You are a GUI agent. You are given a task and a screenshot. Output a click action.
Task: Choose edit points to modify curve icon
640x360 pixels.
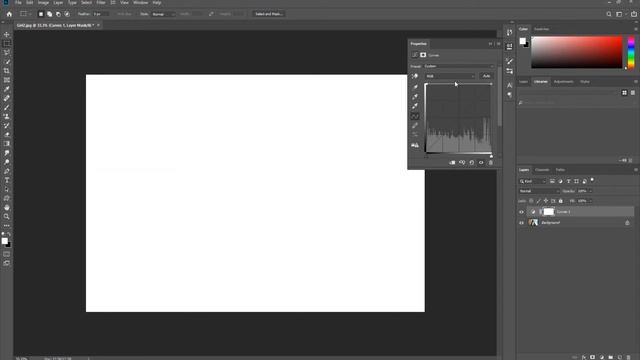(415, 116)
